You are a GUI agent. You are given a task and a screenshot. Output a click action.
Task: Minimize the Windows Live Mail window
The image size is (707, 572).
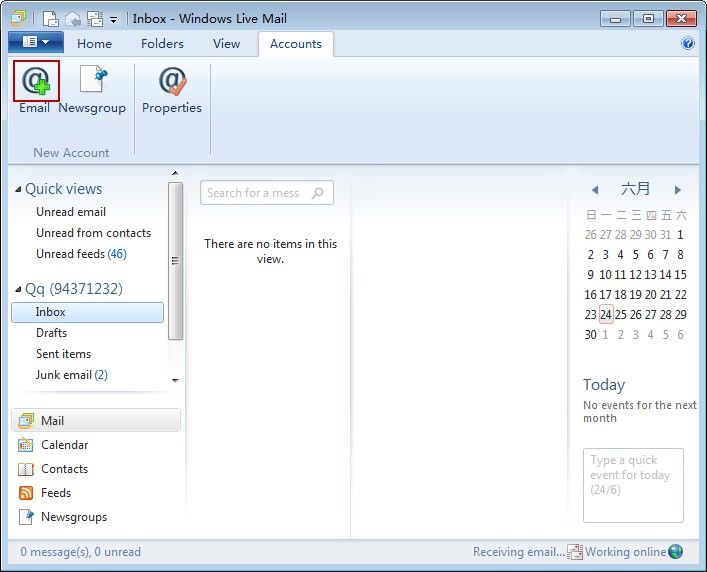pos(615,19)
